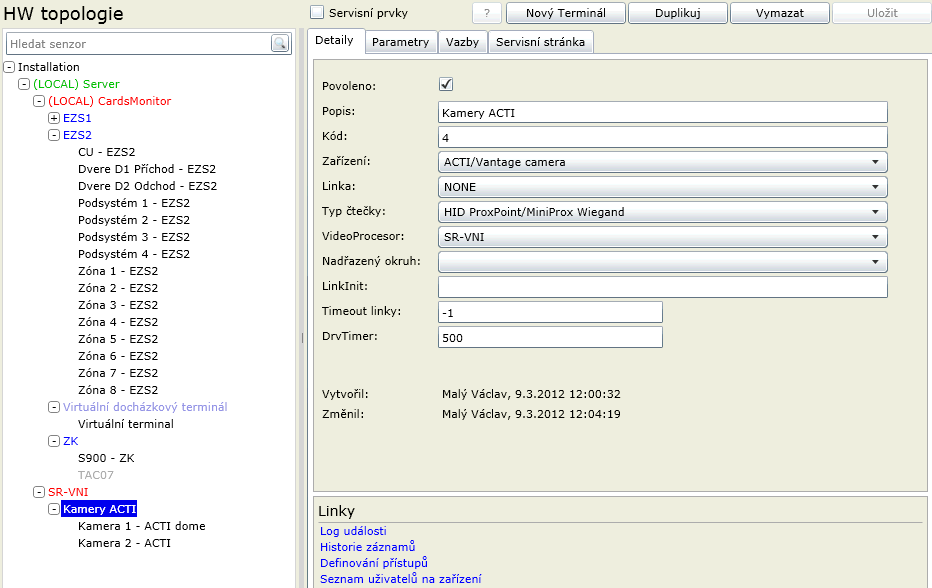
Task: Expand the EZS1 node
Action: 53,118
